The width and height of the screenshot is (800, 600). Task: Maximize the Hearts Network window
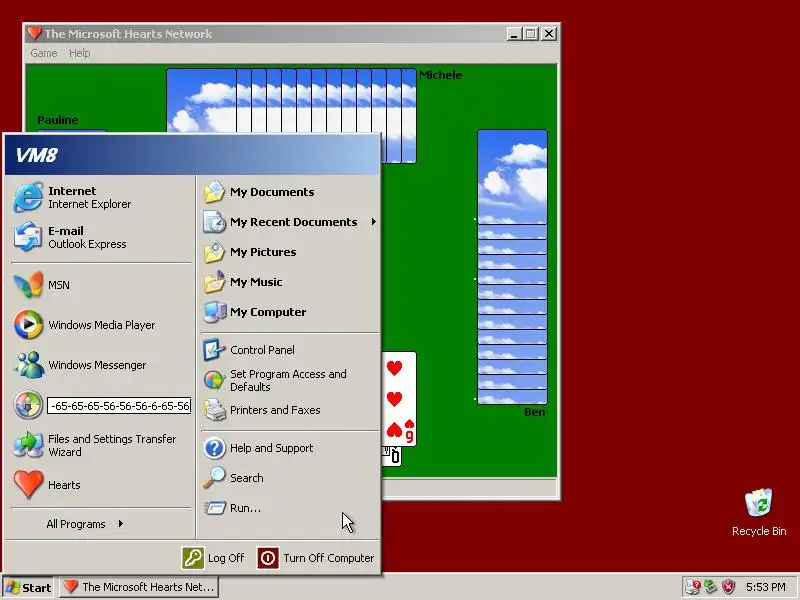(x=531, y=34)
